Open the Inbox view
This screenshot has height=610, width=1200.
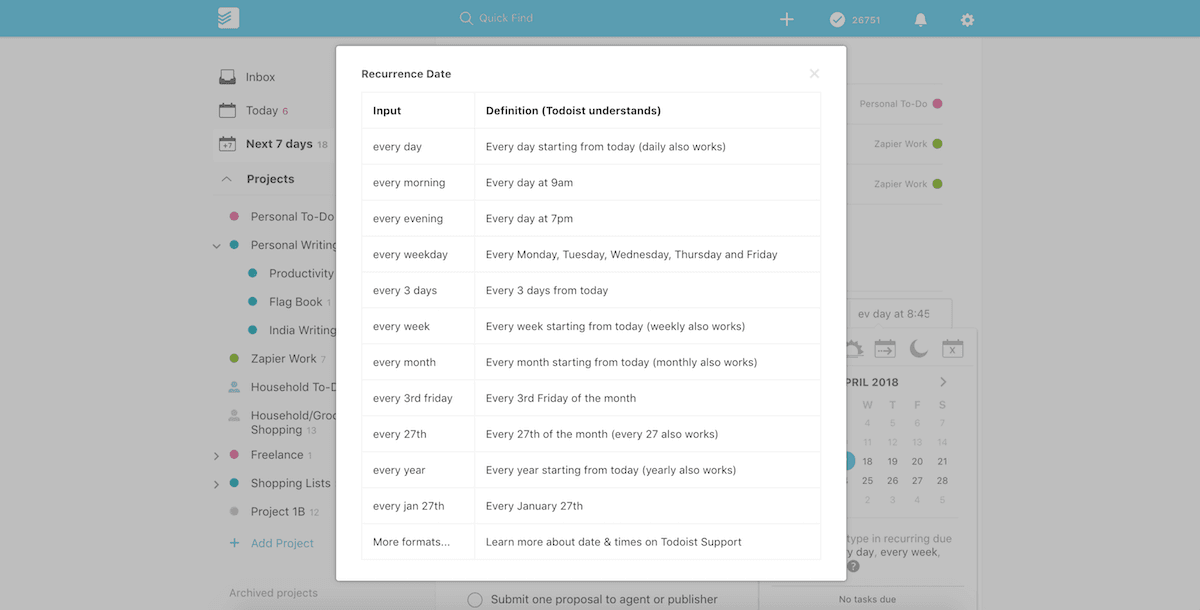260,77
